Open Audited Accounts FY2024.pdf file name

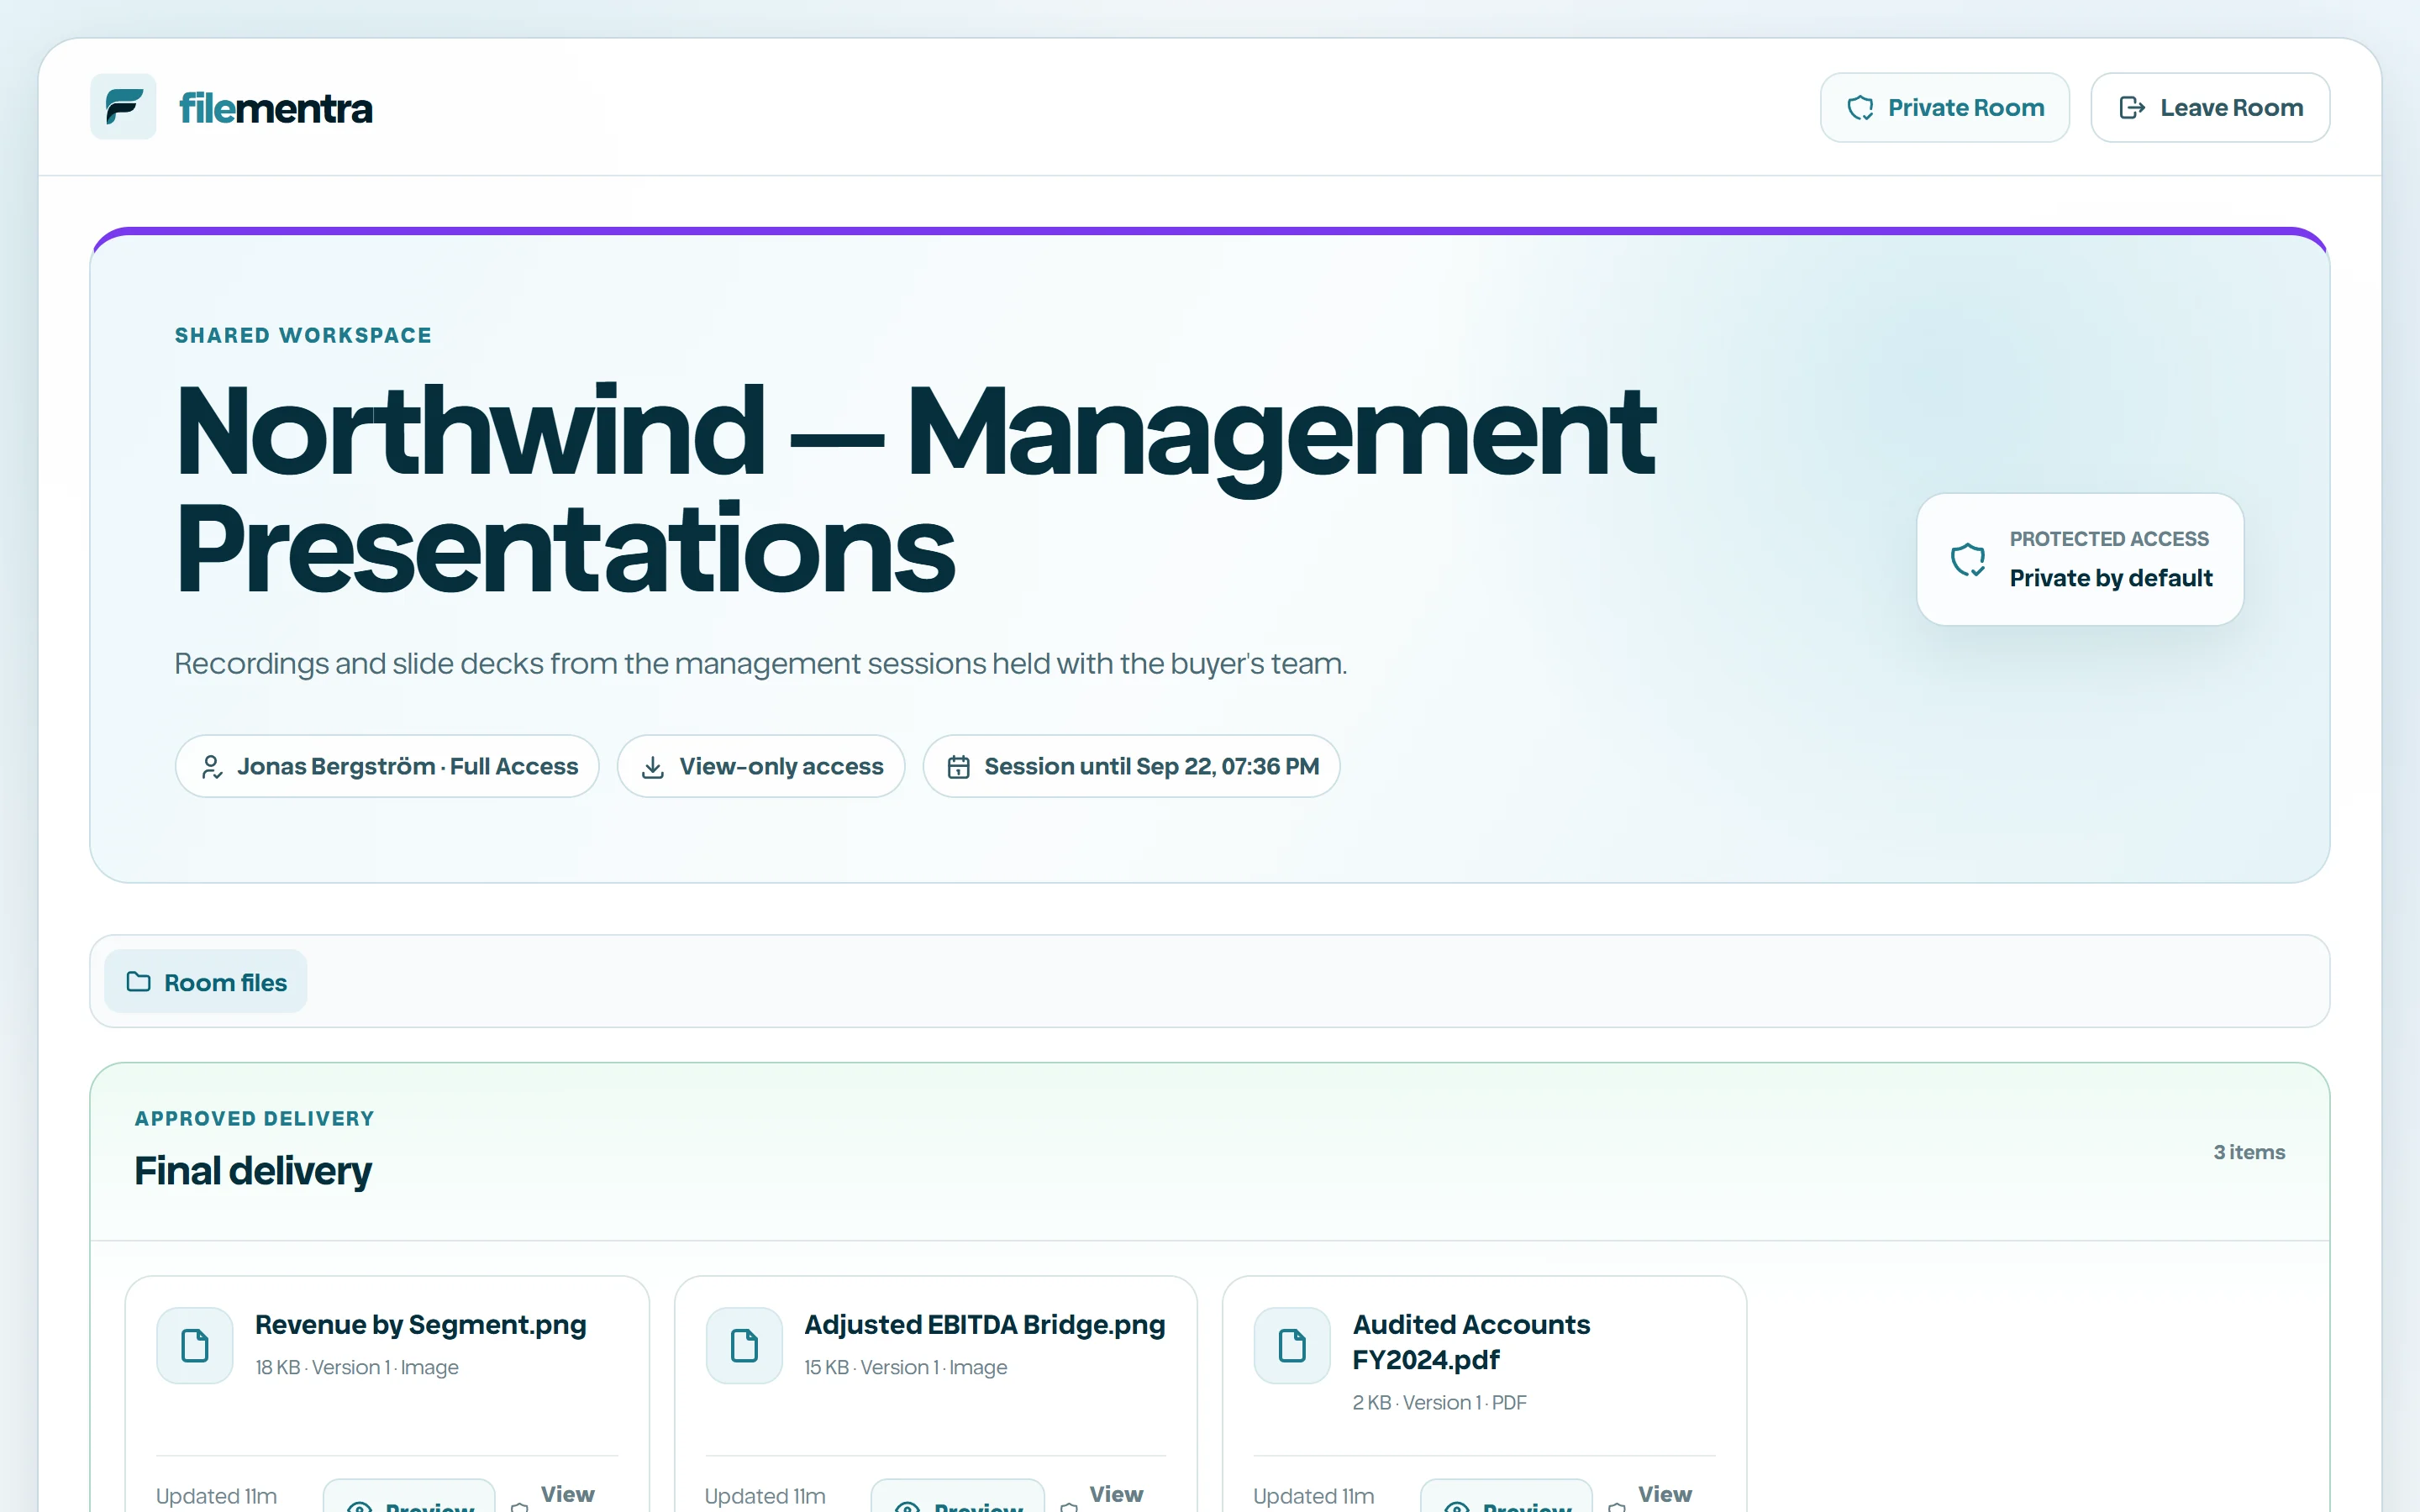point(1471,1342)
